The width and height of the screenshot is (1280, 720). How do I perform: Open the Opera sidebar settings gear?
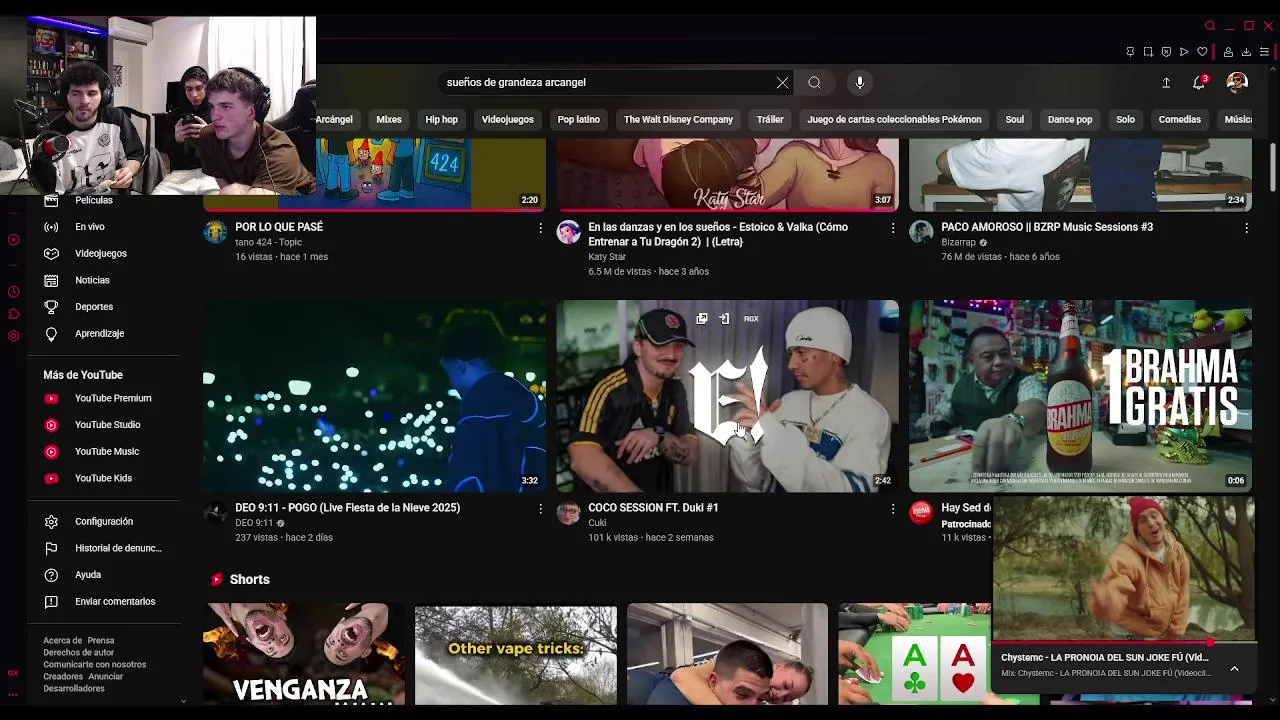click(x=13, y=336)
